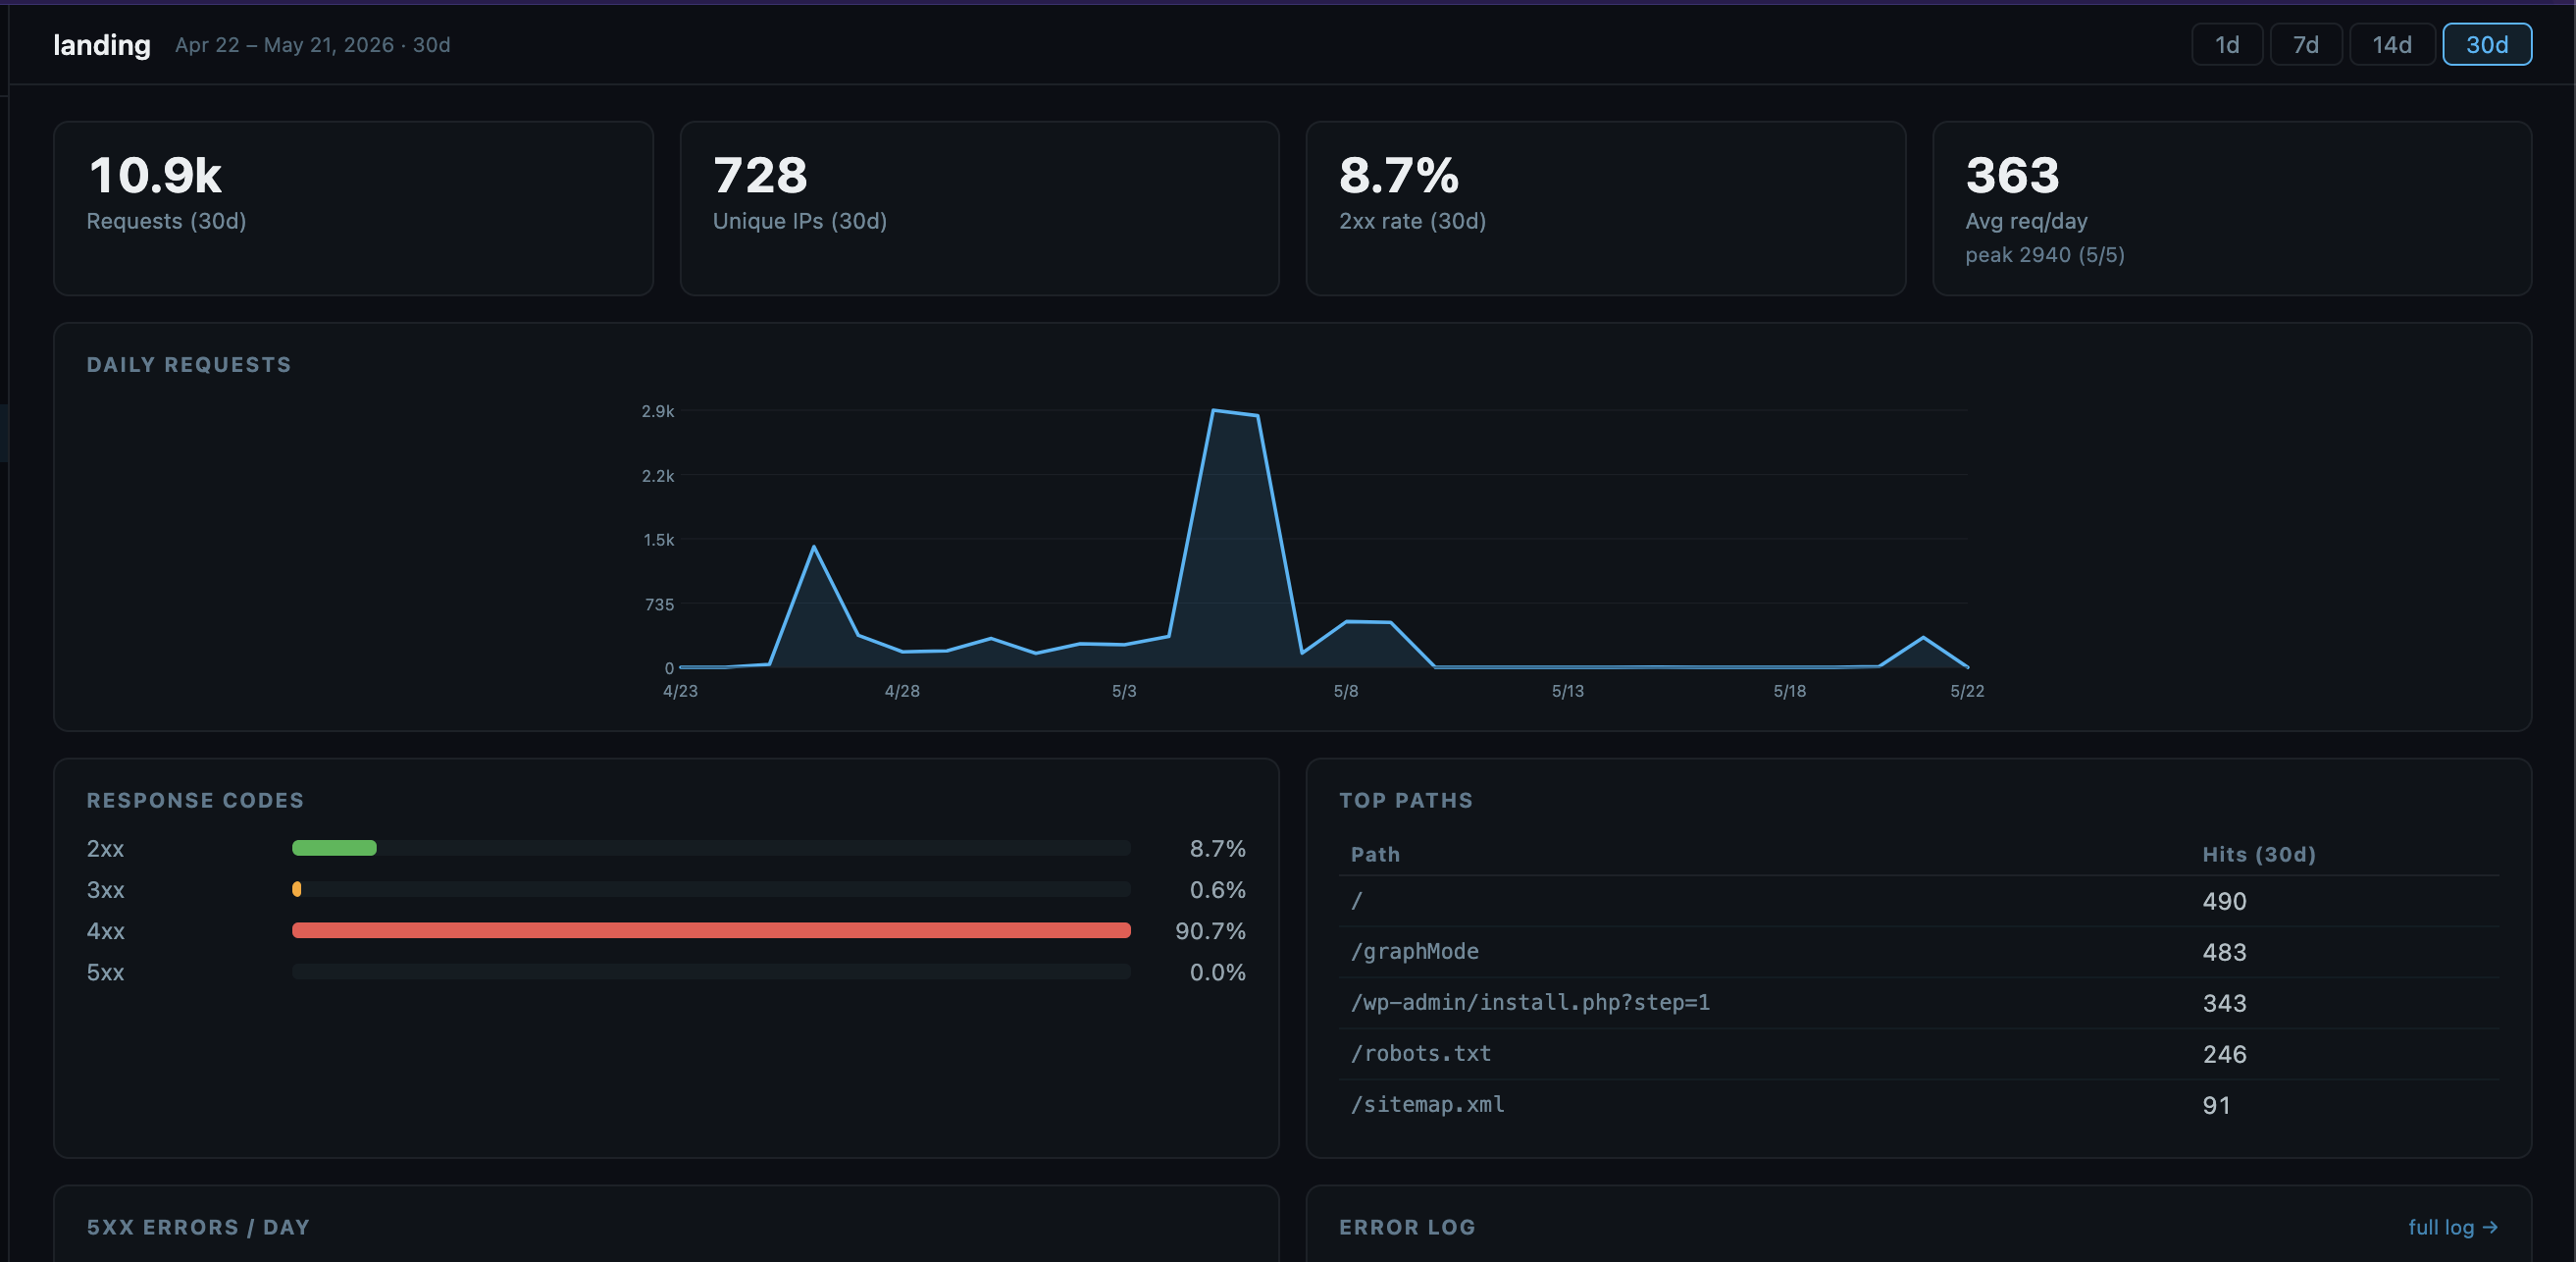Click the 10.9k Requests card
2576x1262 pixels.
click(353, 208)
